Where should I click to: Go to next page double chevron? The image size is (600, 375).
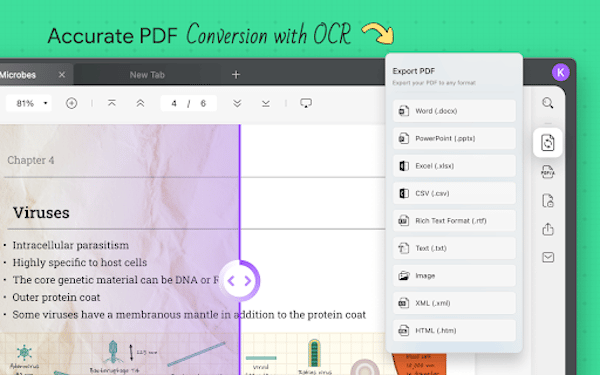point(237,103)
